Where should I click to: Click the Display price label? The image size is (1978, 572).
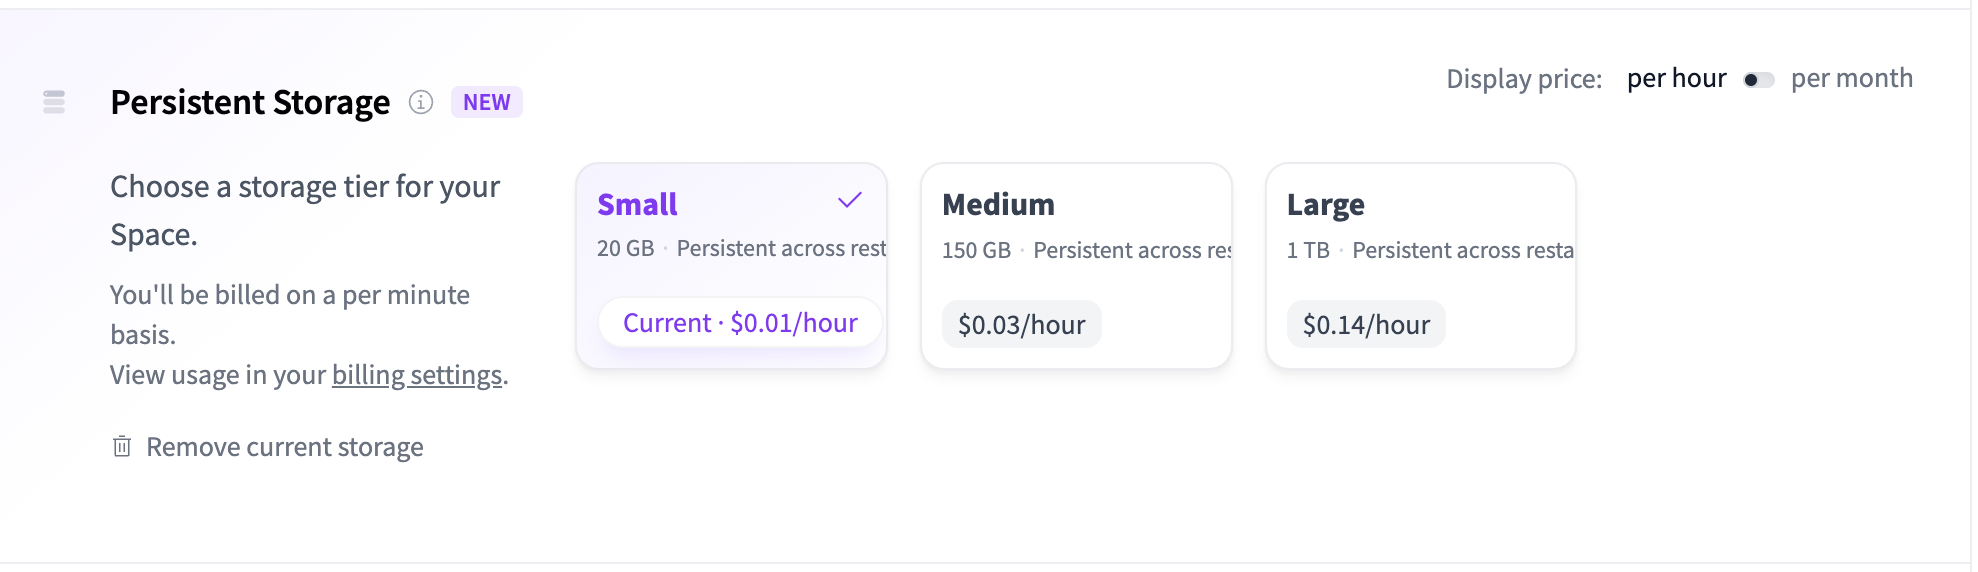1523,79
